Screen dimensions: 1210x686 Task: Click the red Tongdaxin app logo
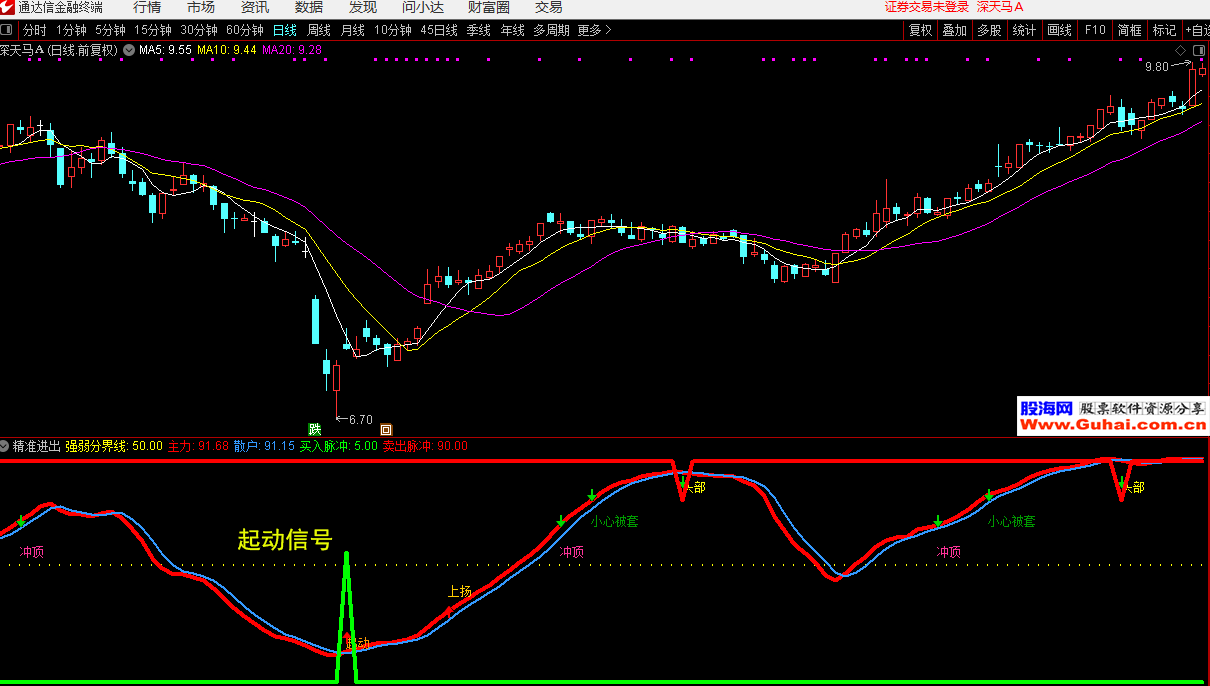8,7
